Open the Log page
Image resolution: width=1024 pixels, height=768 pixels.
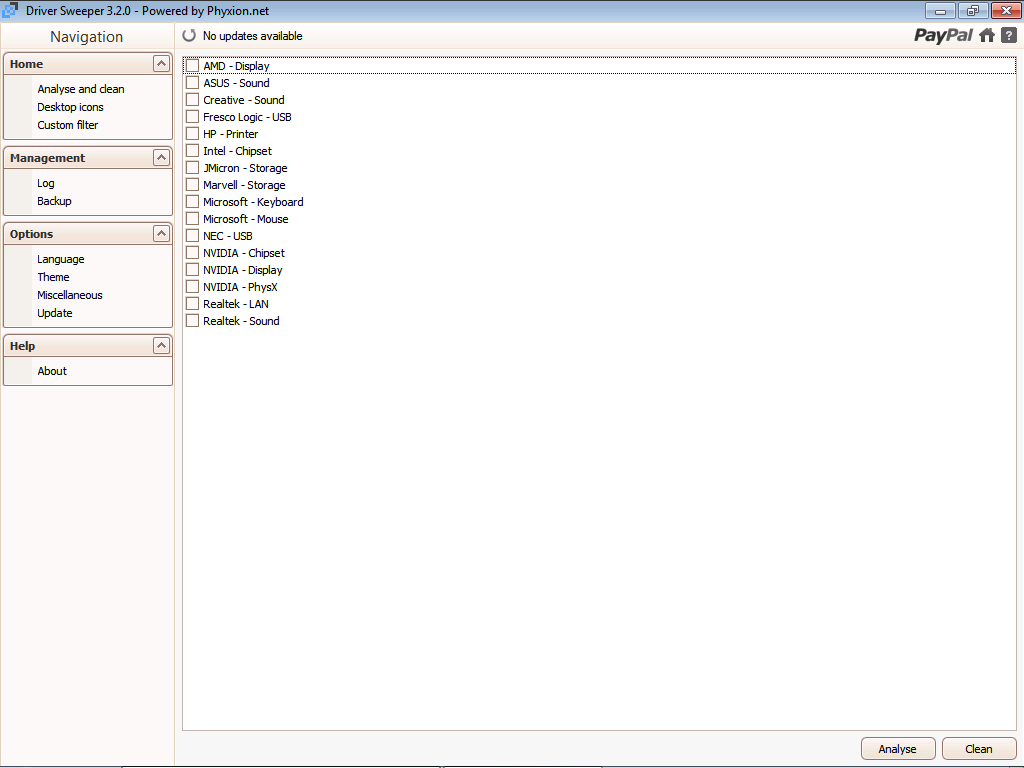click(x=46, y=183)
